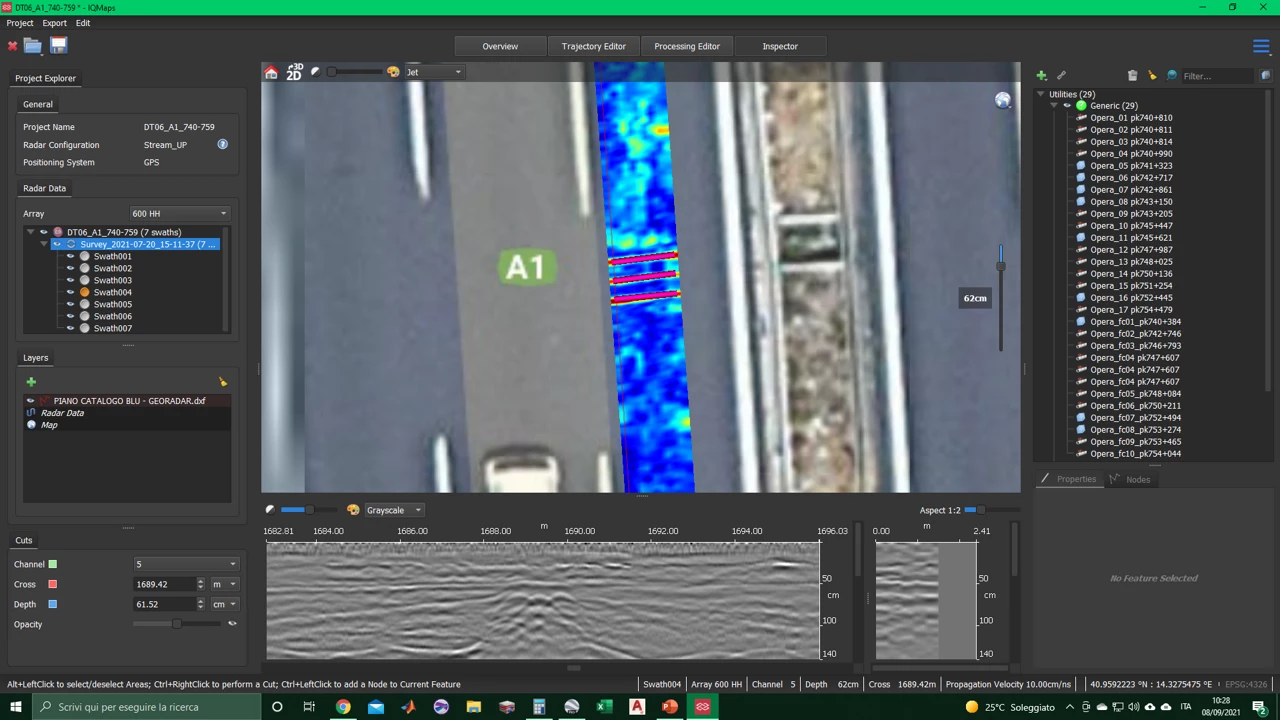Click the radargram palette icon

point(353,510)
